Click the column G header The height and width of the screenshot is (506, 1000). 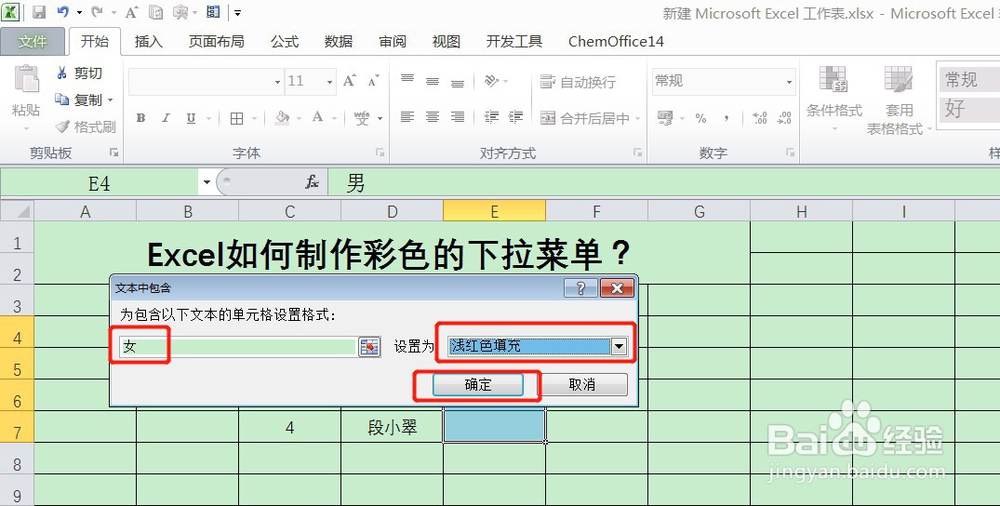tap(699, 212)
